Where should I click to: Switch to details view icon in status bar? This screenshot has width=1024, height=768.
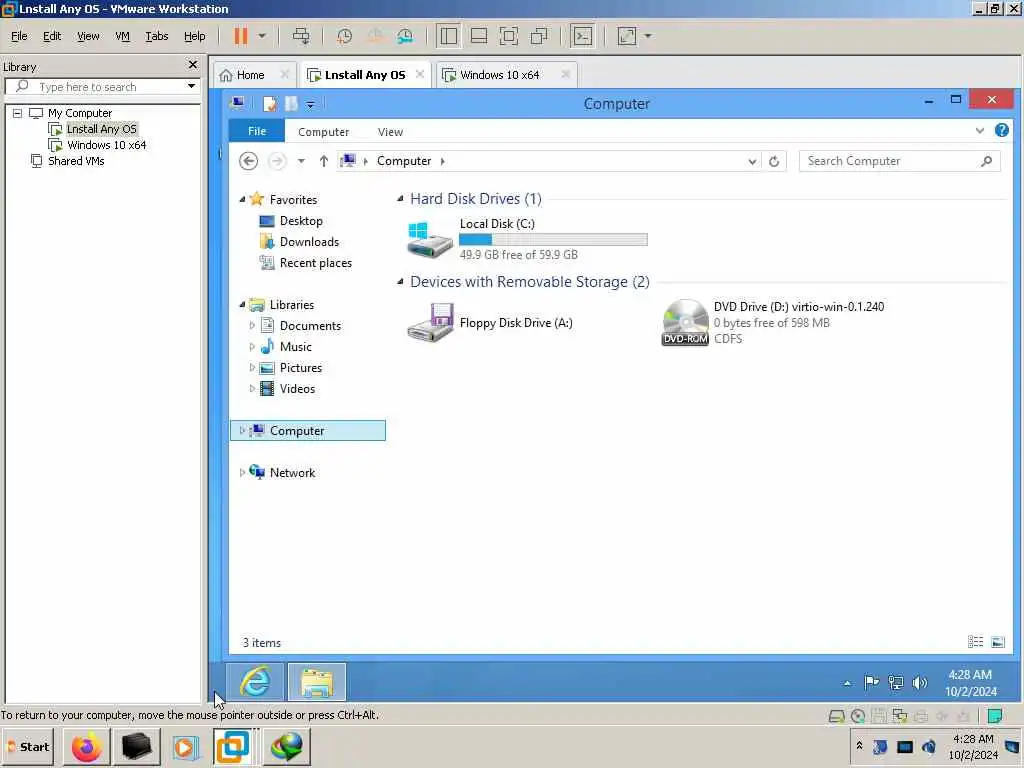point(975,642)
